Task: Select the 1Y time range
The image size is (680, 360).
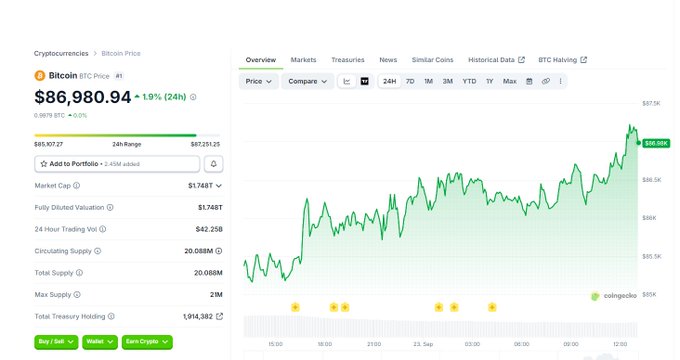Action: (x=490, y=81)
